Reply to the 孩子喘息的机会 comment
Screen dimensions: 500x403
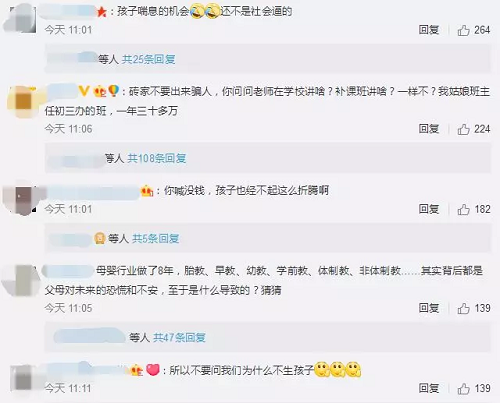429,30
